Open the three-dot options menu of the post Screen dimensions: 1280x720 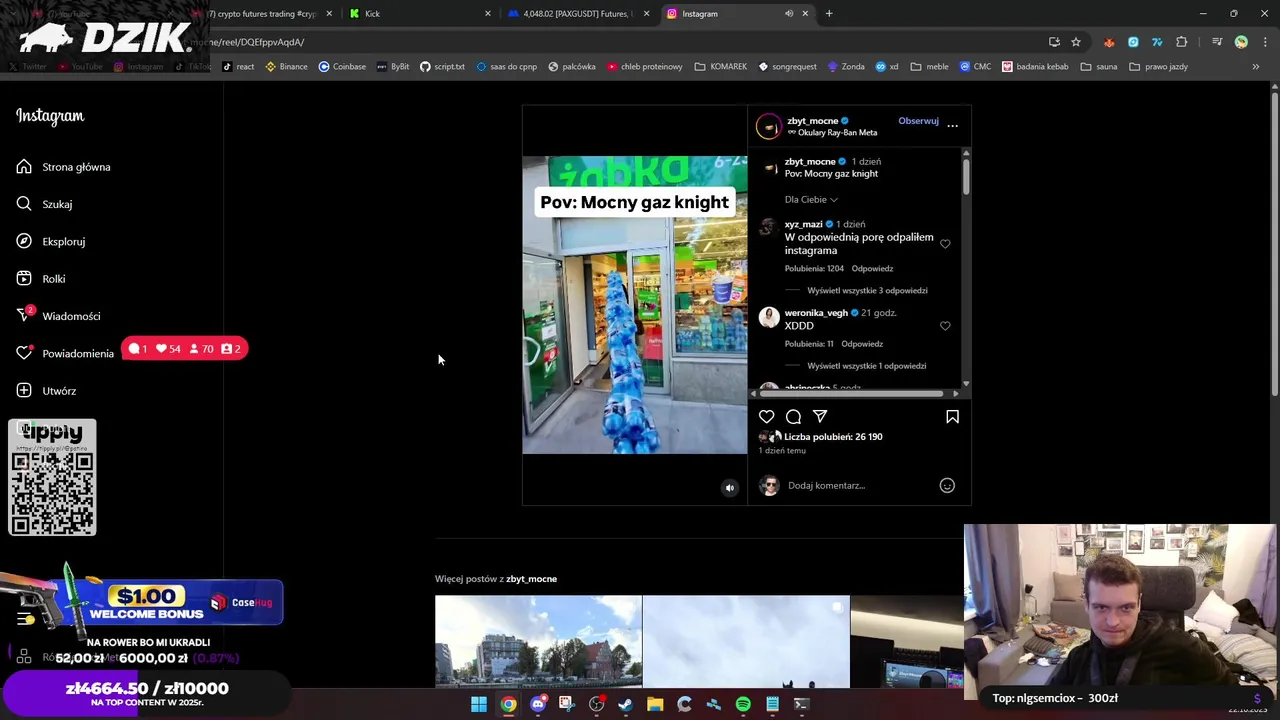pyautogui.click(x=952, y=126)
